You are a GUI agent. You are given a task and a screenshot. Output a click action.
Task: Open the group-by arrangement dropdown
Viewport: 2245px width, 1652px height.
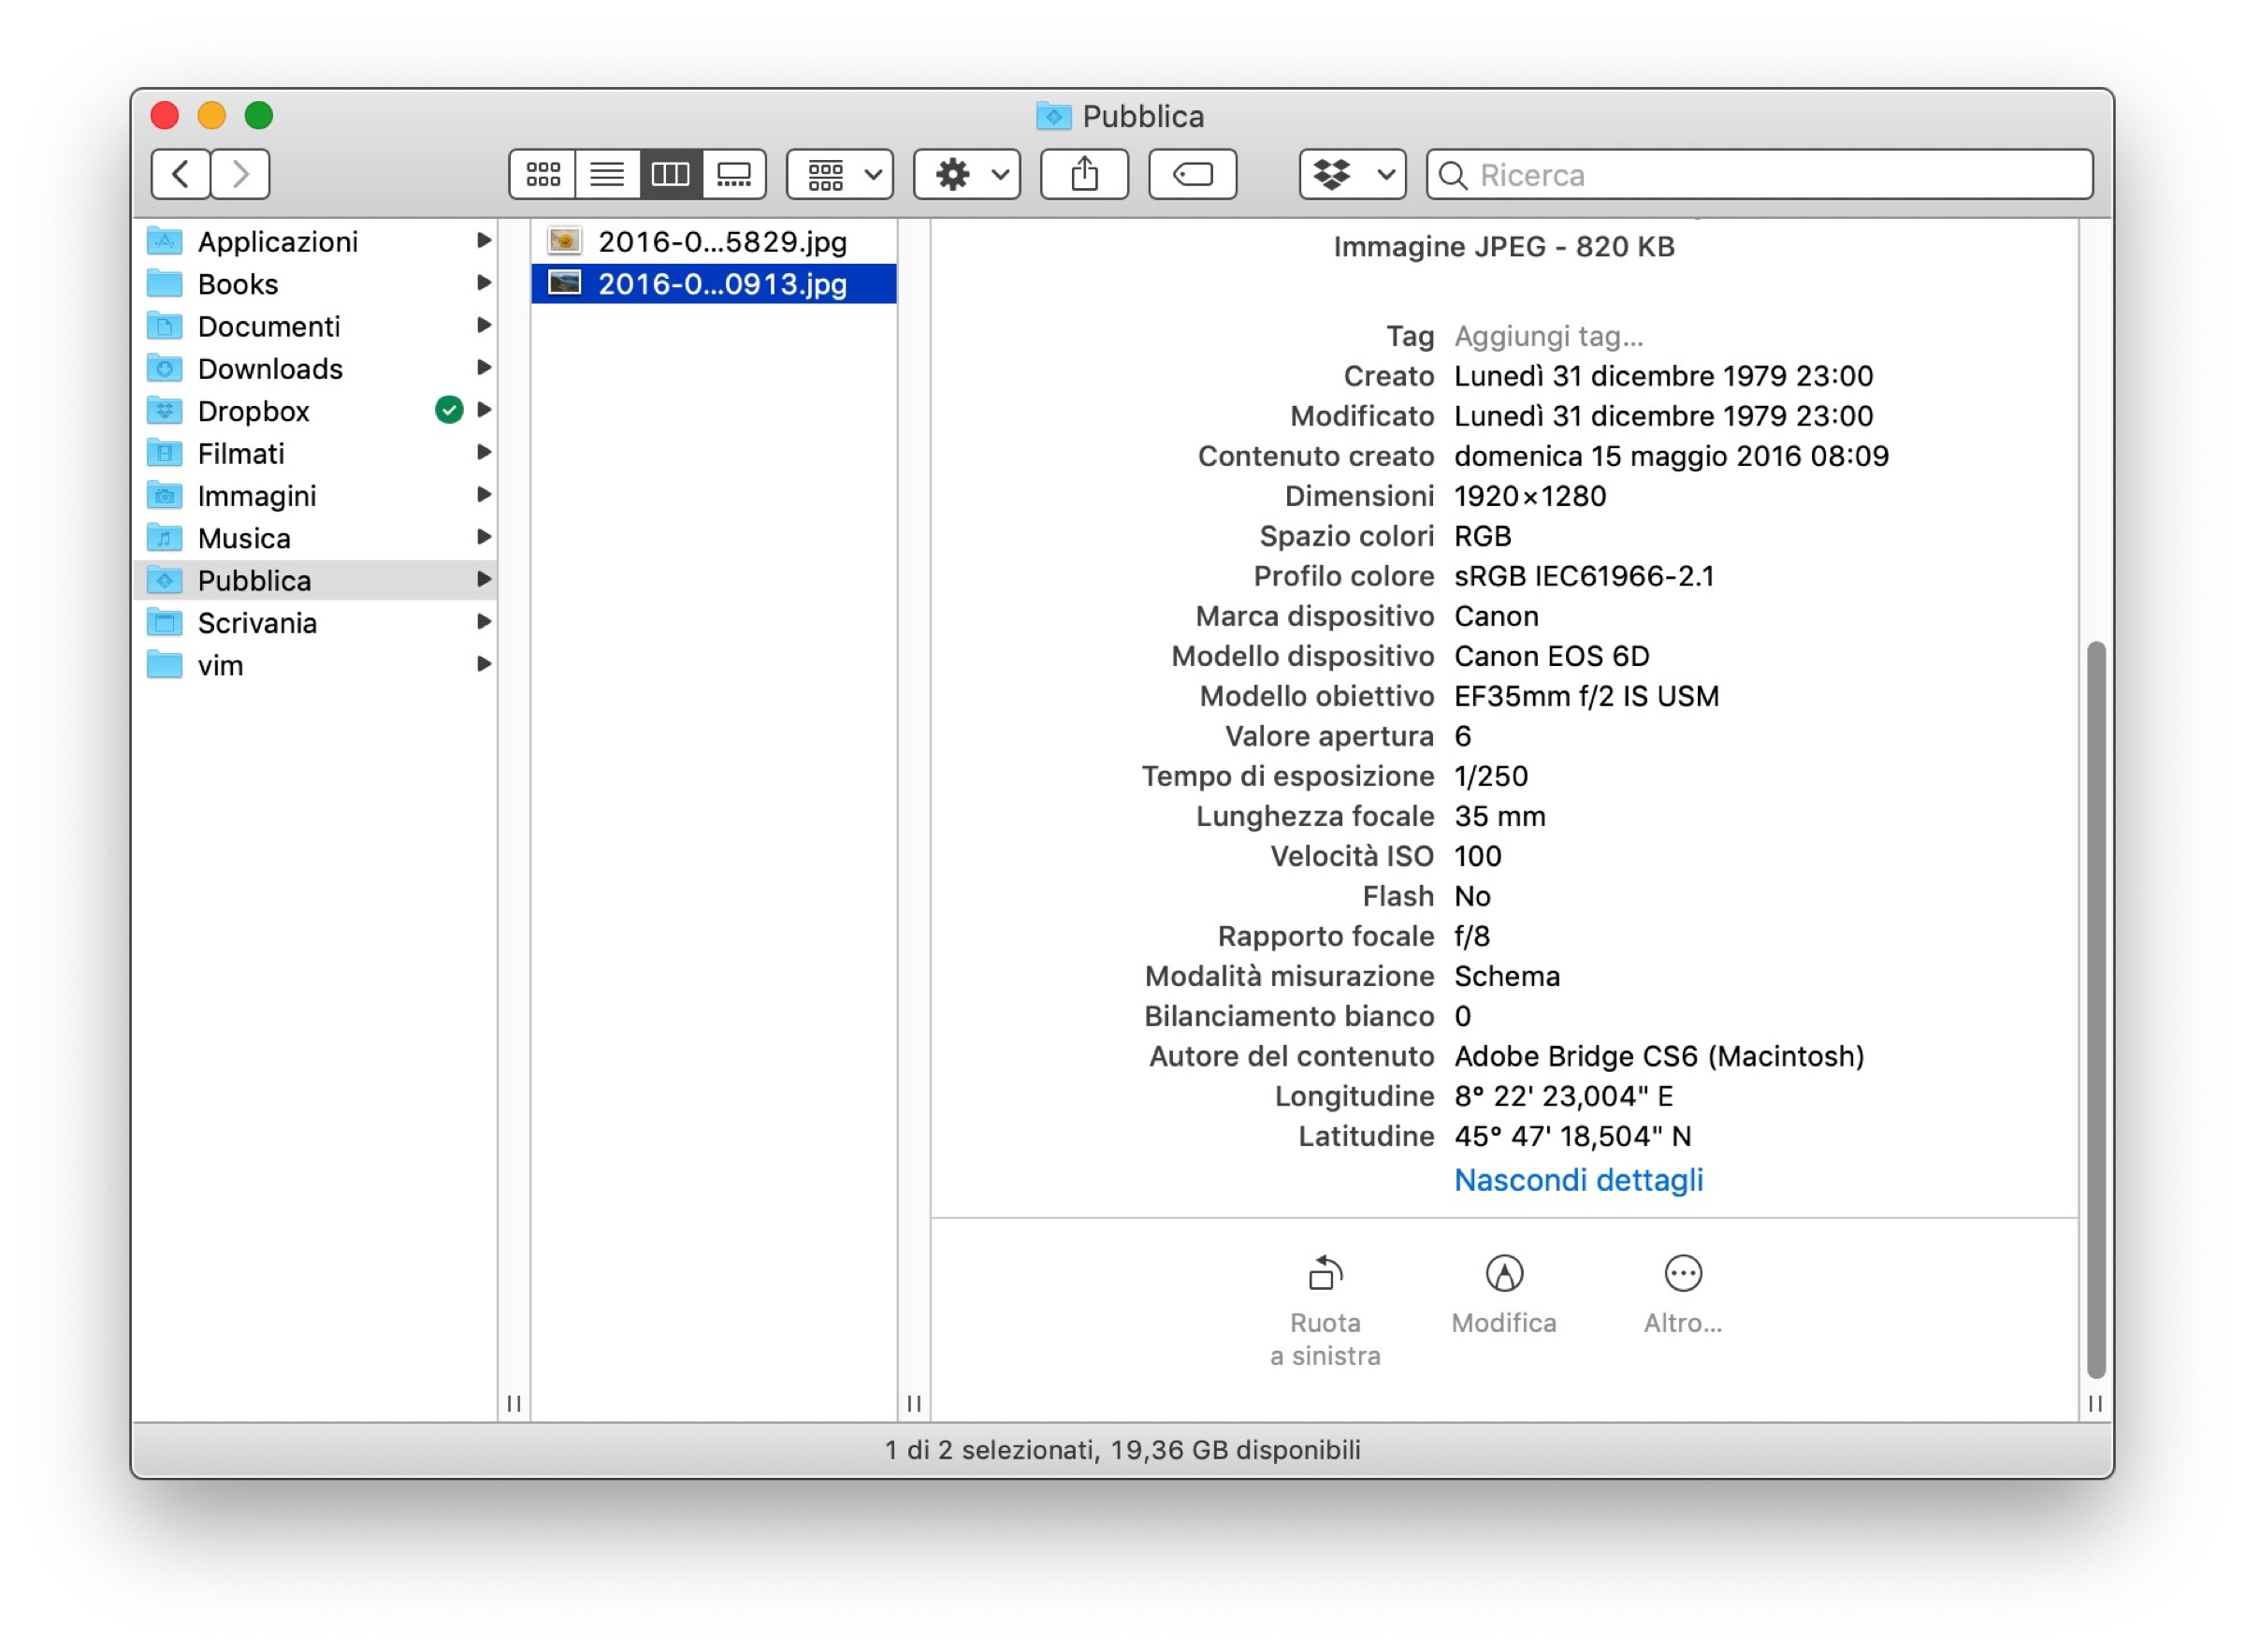click(840, 175)
